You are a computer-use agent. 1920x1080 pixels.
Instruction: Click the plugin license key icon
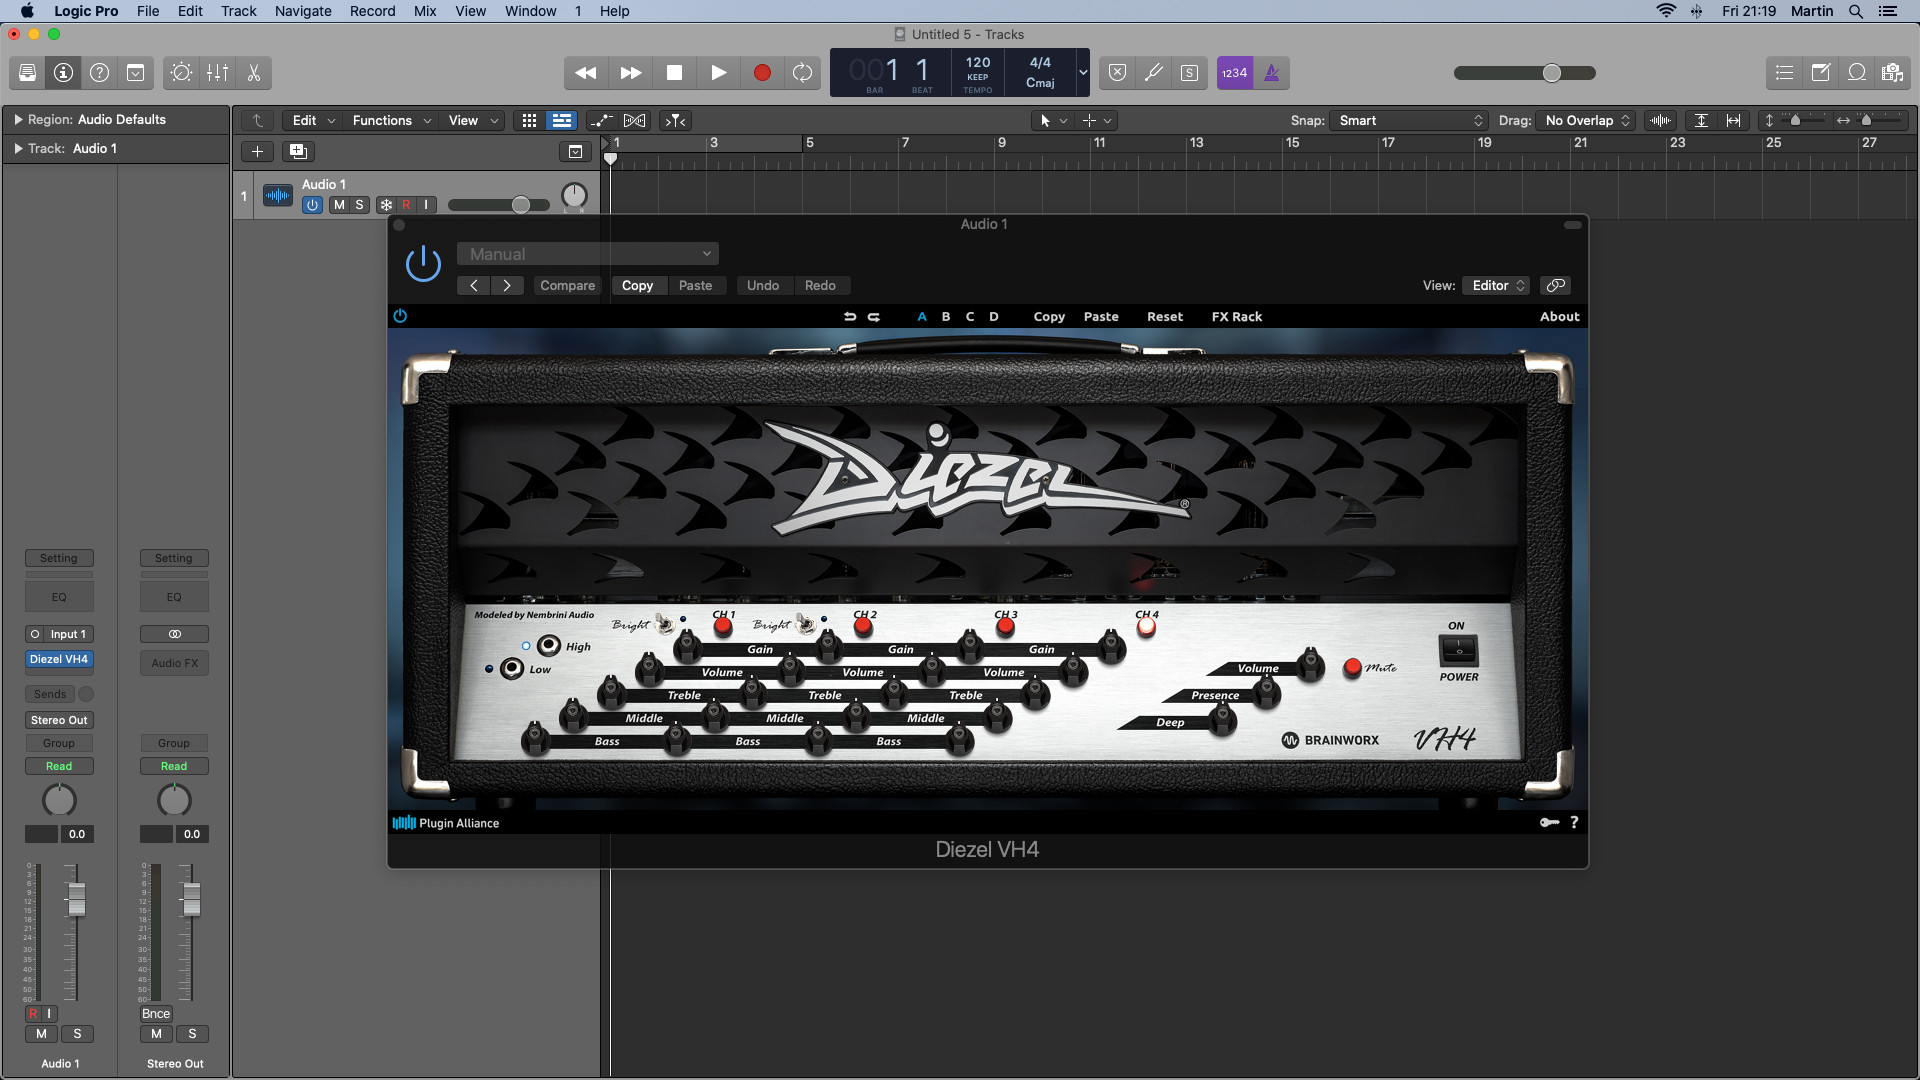[x=1549, y=822]
